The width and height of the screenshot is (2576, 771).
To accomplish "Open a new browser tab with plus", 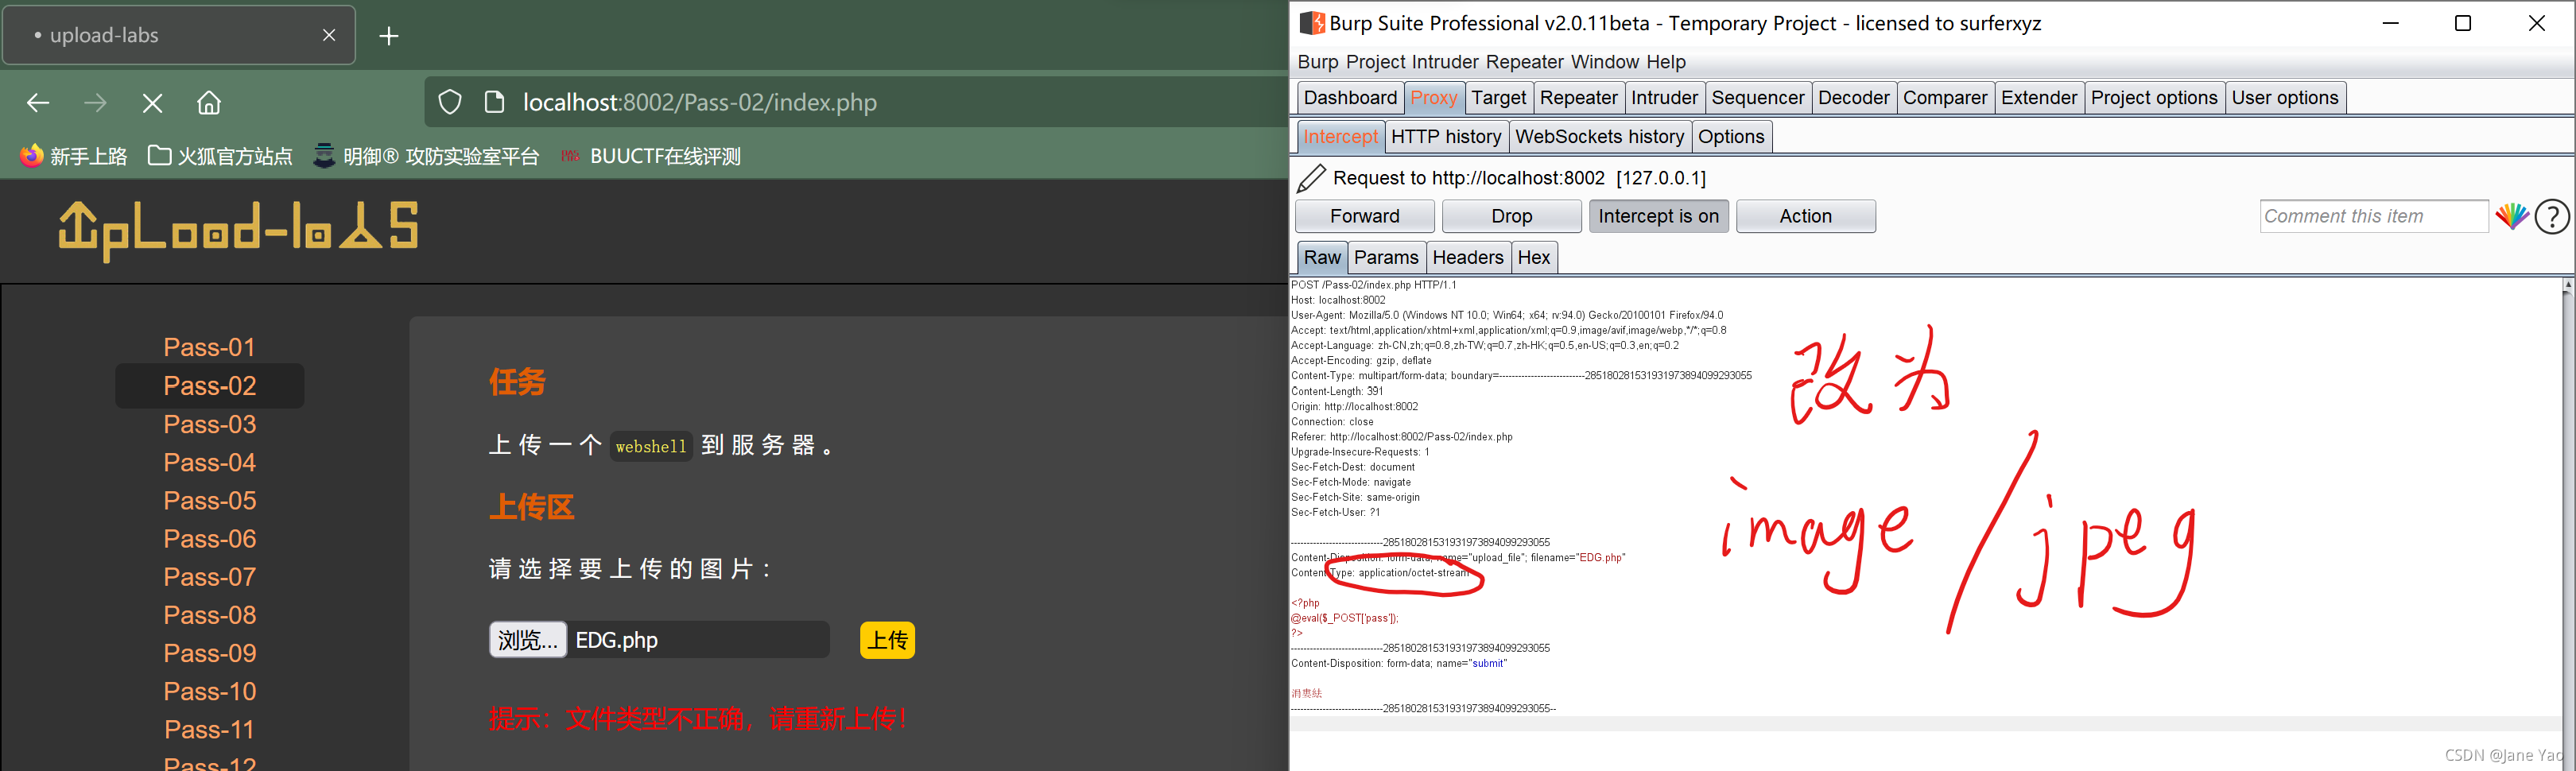I will point(389,36).
